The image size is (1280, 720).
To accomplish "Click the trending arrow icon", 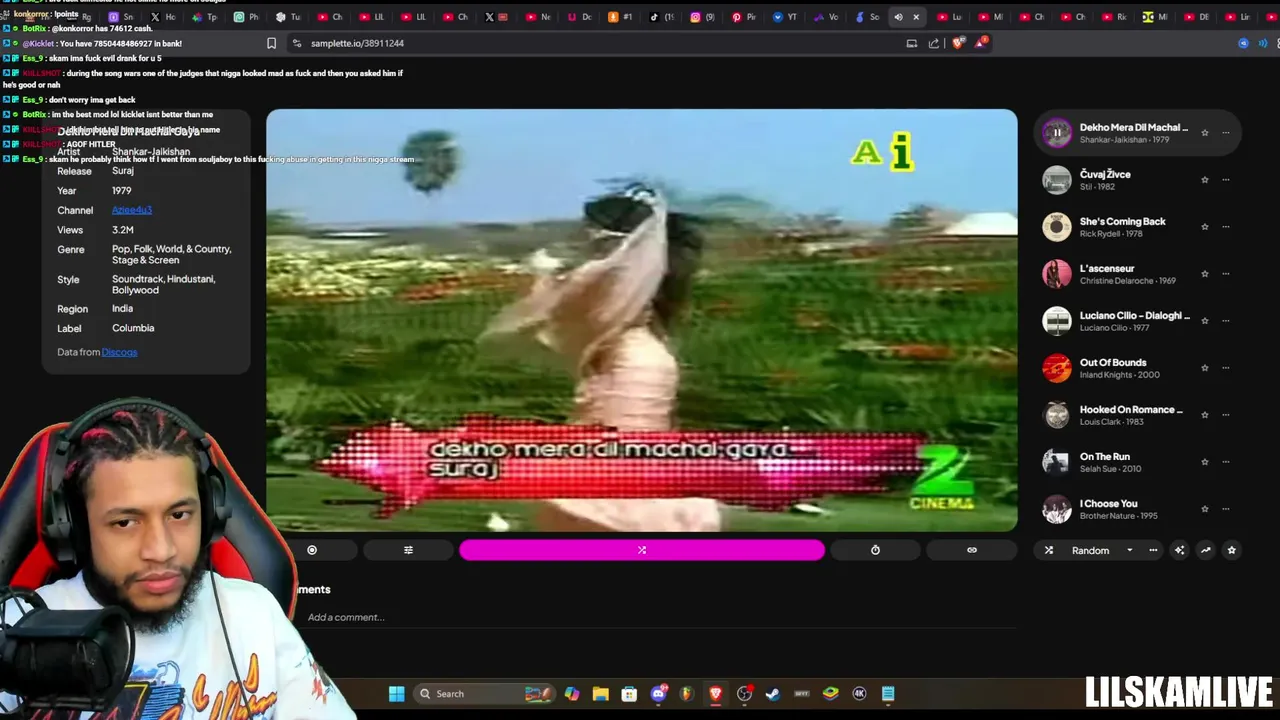I will click(x=1205, y=550).
